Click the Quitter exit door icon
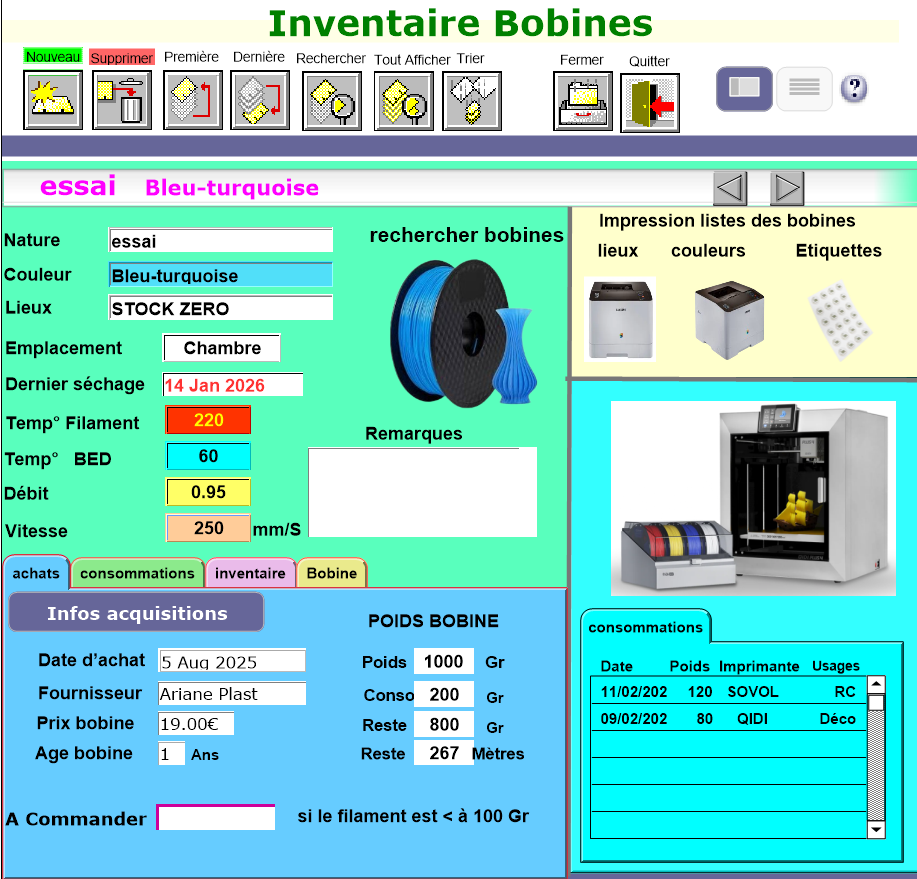The width and height of the screenshot is (917, 879). (650, 102)
